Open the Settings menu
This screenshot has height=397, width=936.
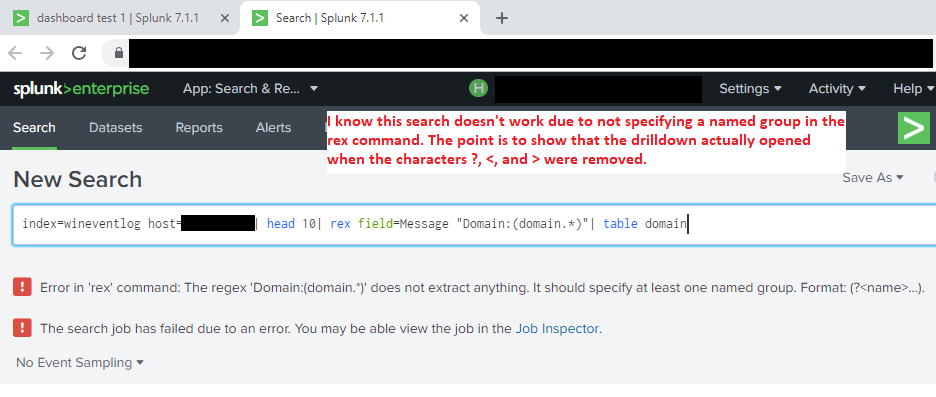[x=750, y=89]
